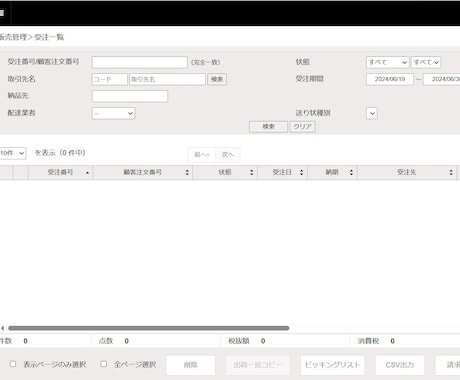Click the 取引先 コード input field
The height and width of the screenshot is (380, 460).
(110, 79)
